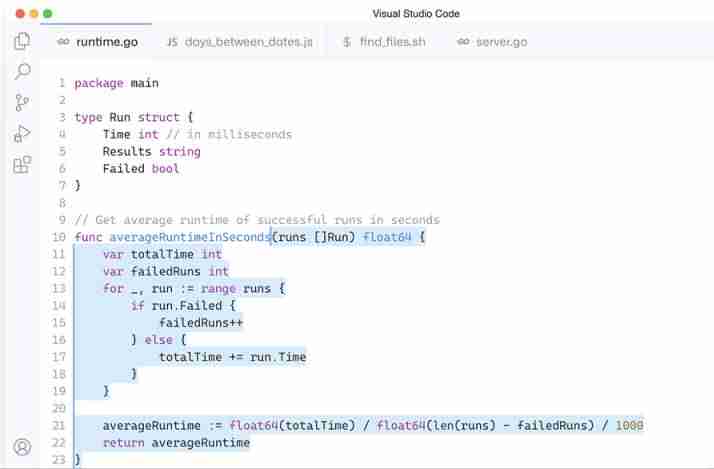Open the Search magnifier icon in sidebar
Image resolution: width=714 pixels, height=469 pixels.
coord(22,71)
